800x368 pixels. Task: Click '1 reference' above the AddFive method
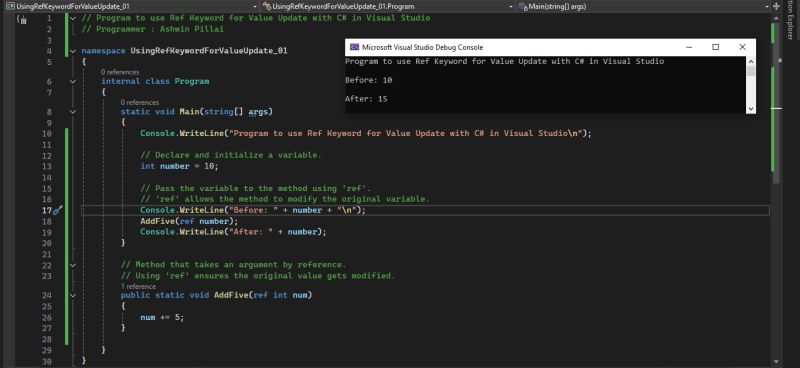138,286
